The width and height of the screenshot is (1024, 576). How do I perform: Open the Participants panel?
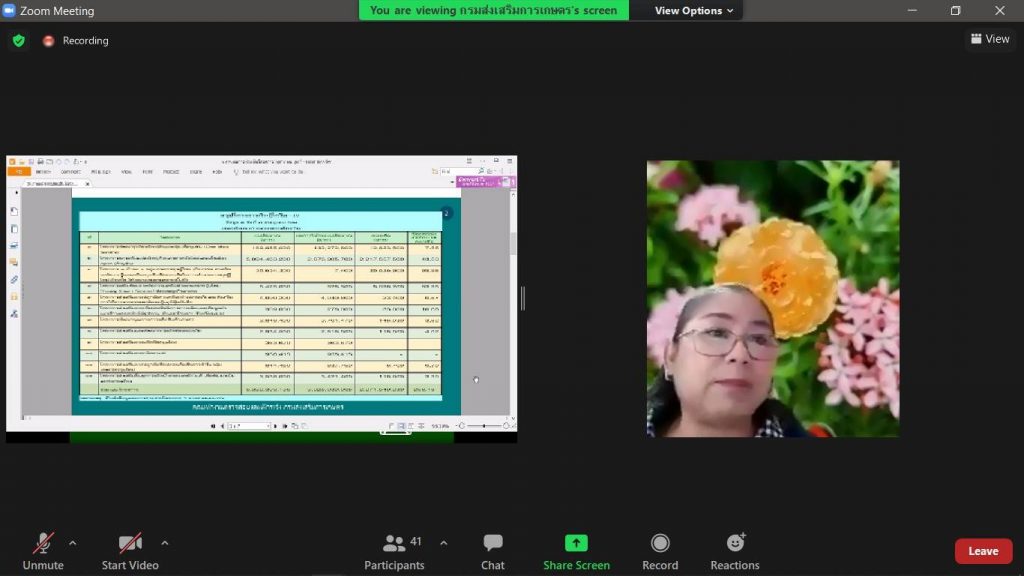[394, 543]
